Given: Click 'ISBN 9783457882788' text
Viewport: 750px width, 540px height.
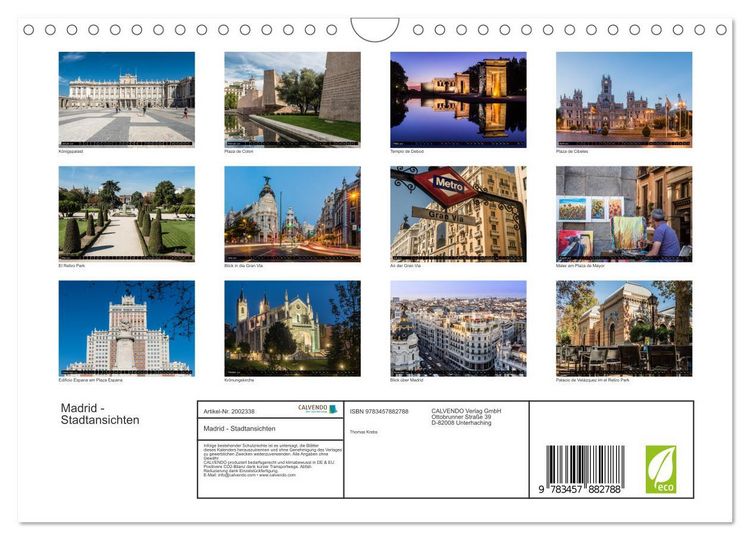Looking at the screenshot, I should coord(379,411).
